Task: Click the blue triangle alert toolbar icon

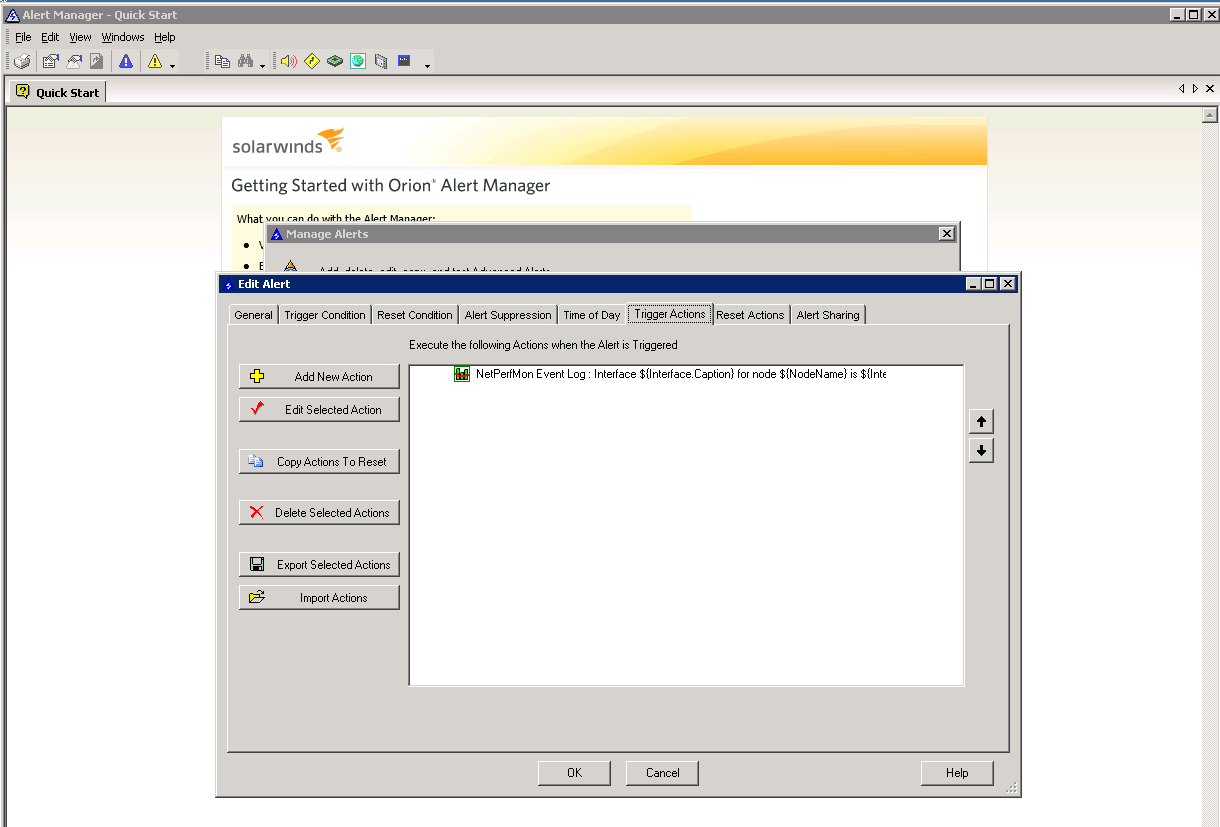Action: tap(126, 61)
